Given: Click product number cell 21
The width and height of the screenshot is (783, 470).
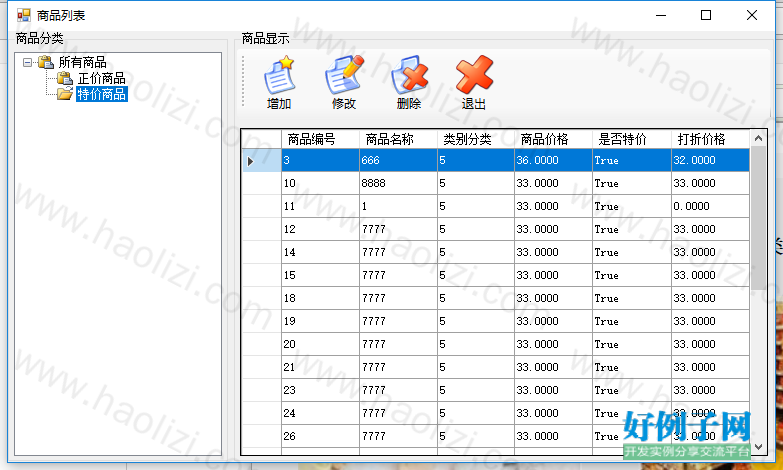Looking at the screenshot, I should [x=321, y=367].
